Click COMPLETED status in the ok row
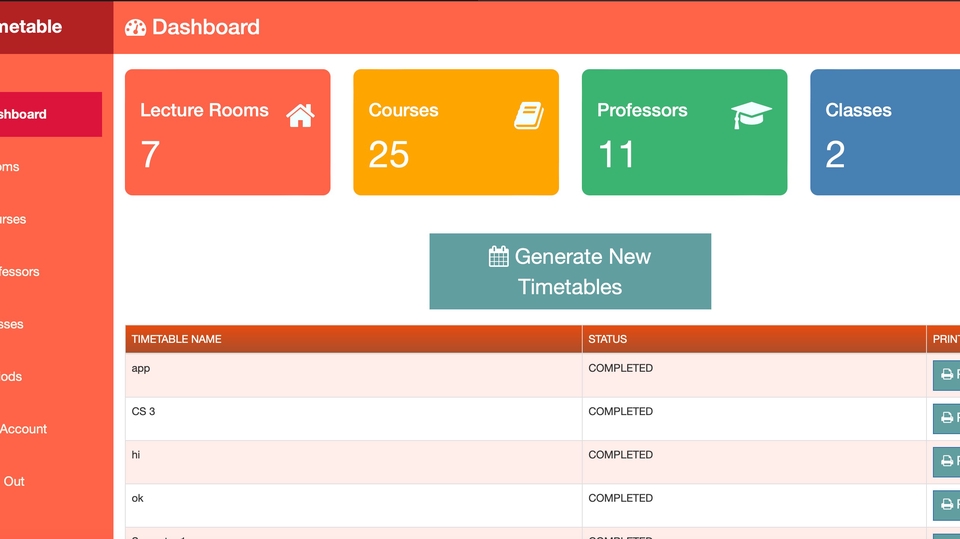Image resolution: width=960 pixels, height=539 pixels. click(x=620, y=499)
